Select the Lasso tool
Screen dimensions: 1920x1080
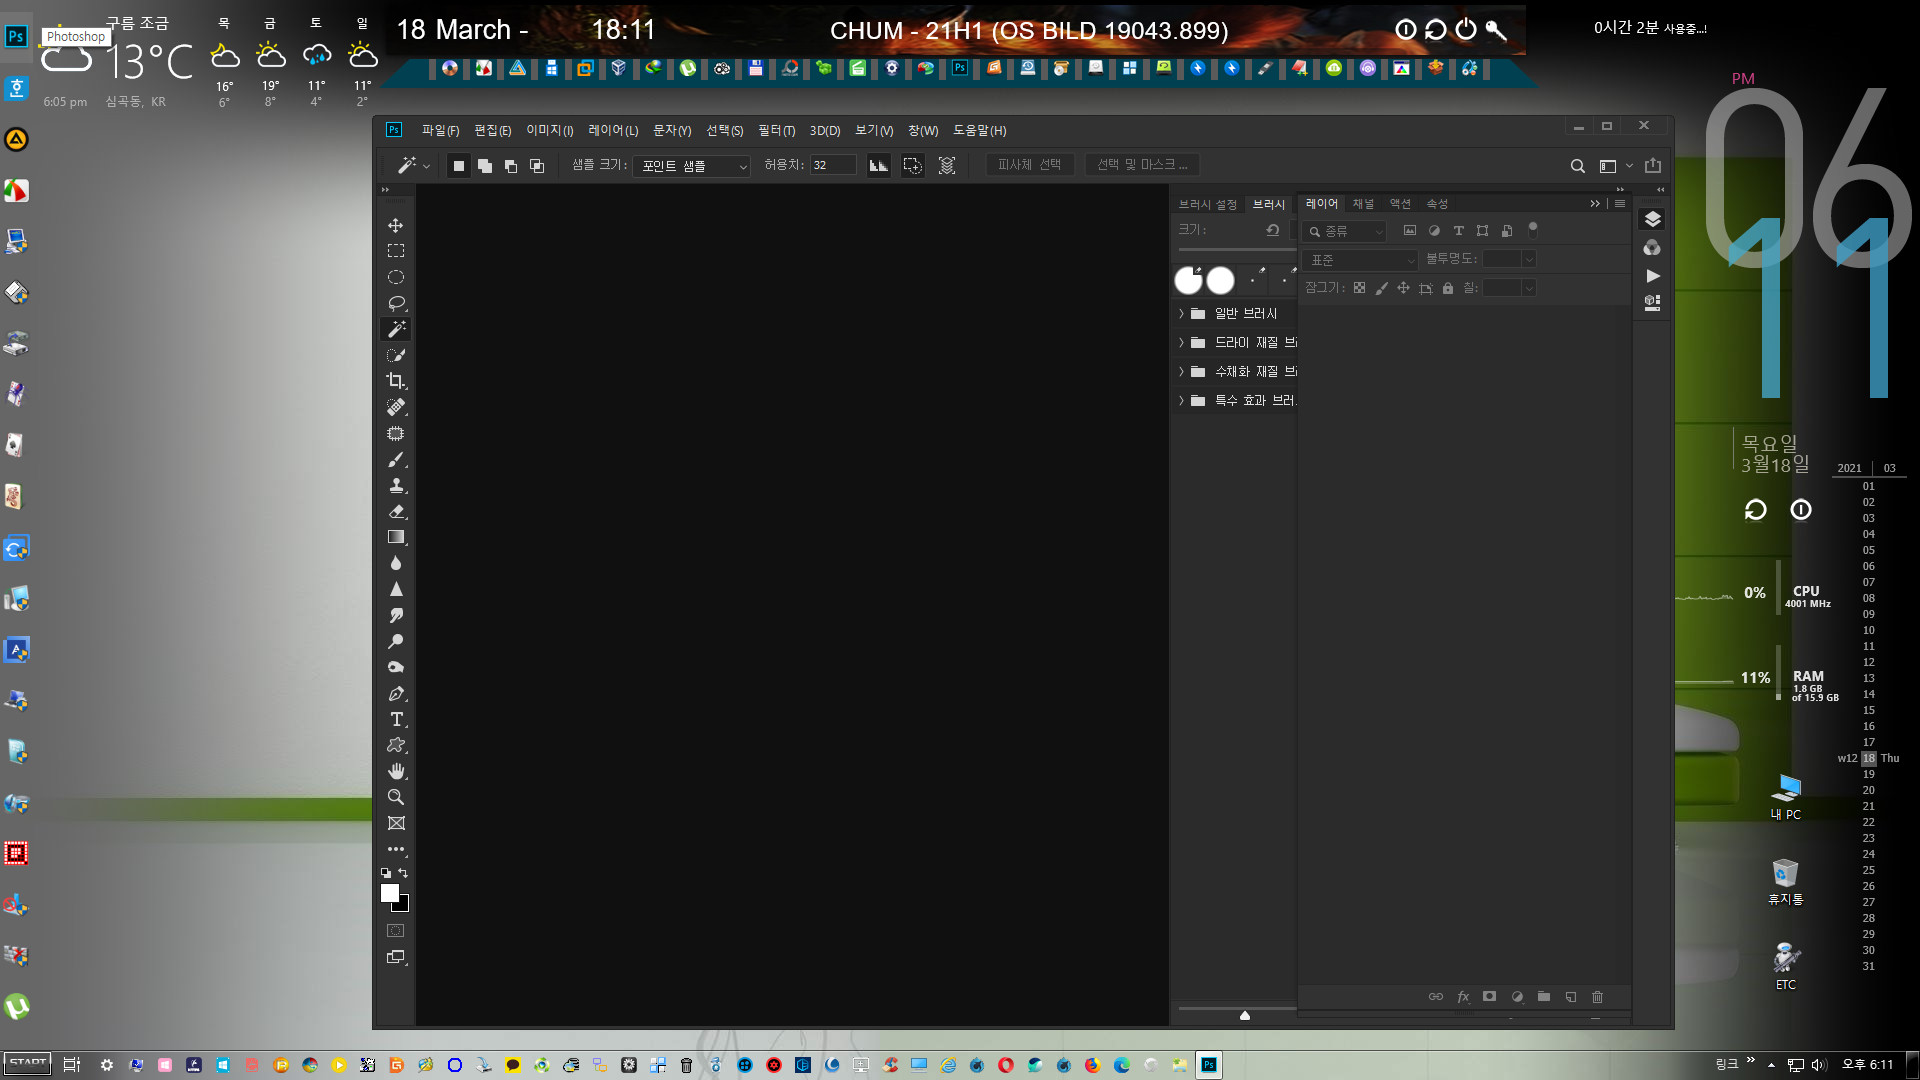point(396,303)
